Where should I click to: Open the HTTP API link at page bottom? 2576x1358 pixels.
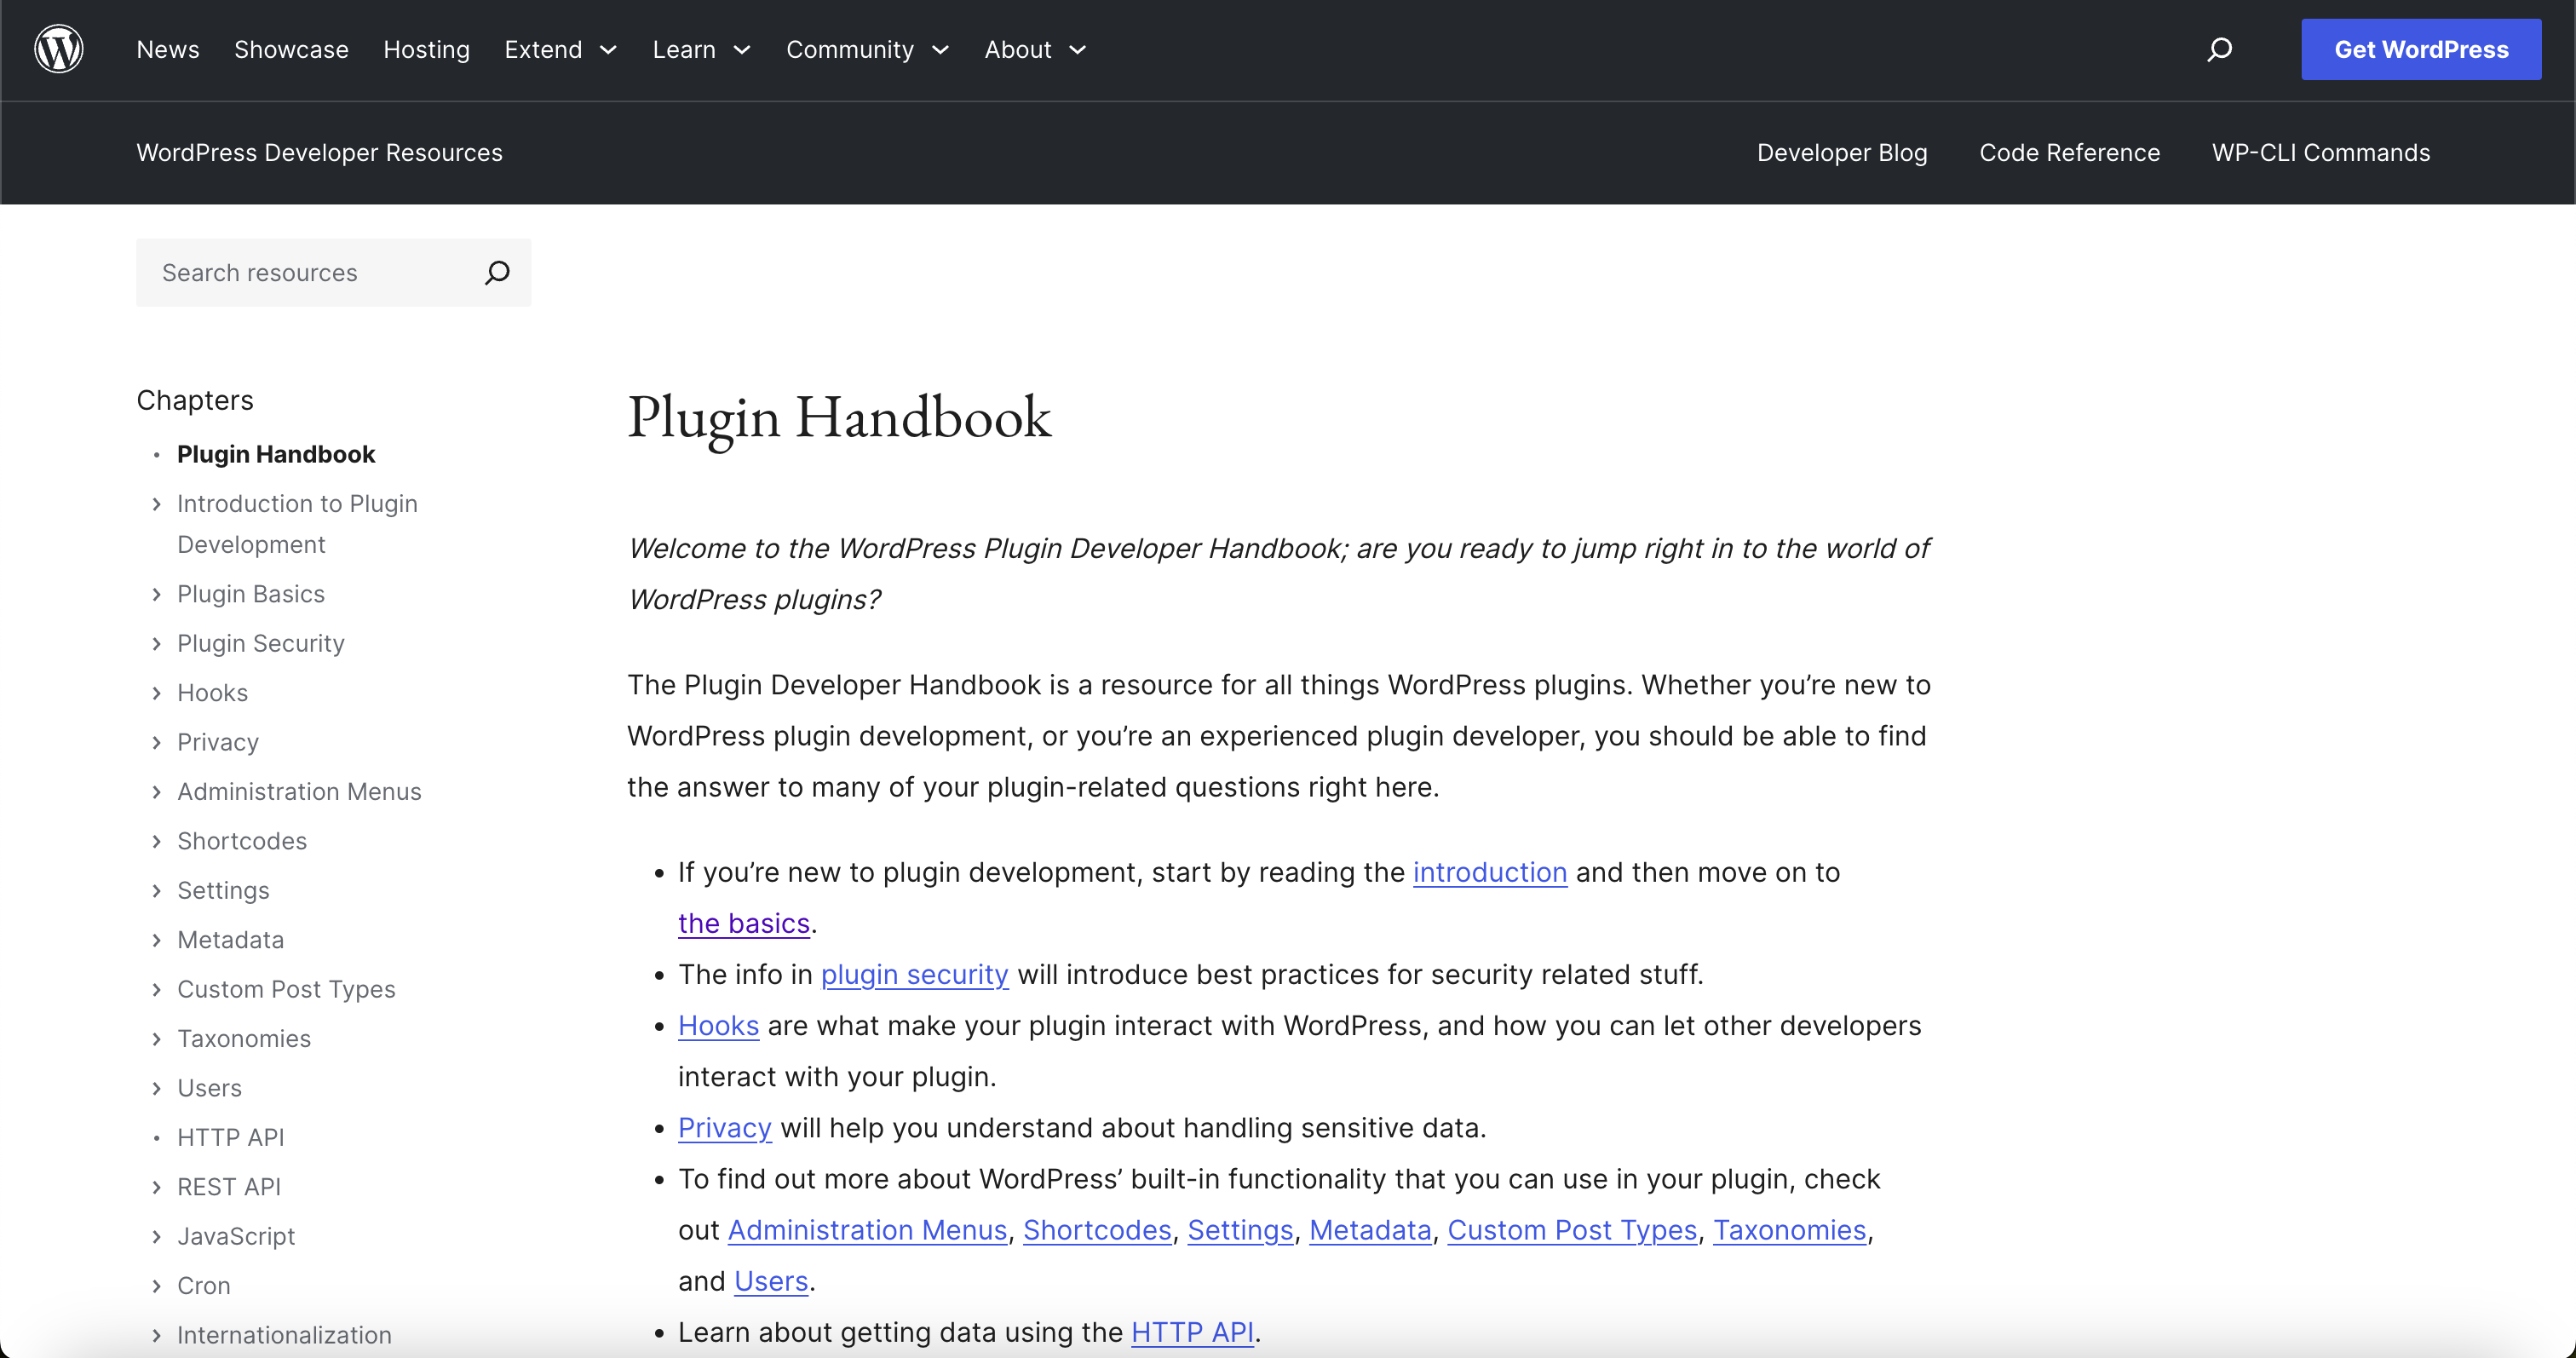(1192, 1331)
